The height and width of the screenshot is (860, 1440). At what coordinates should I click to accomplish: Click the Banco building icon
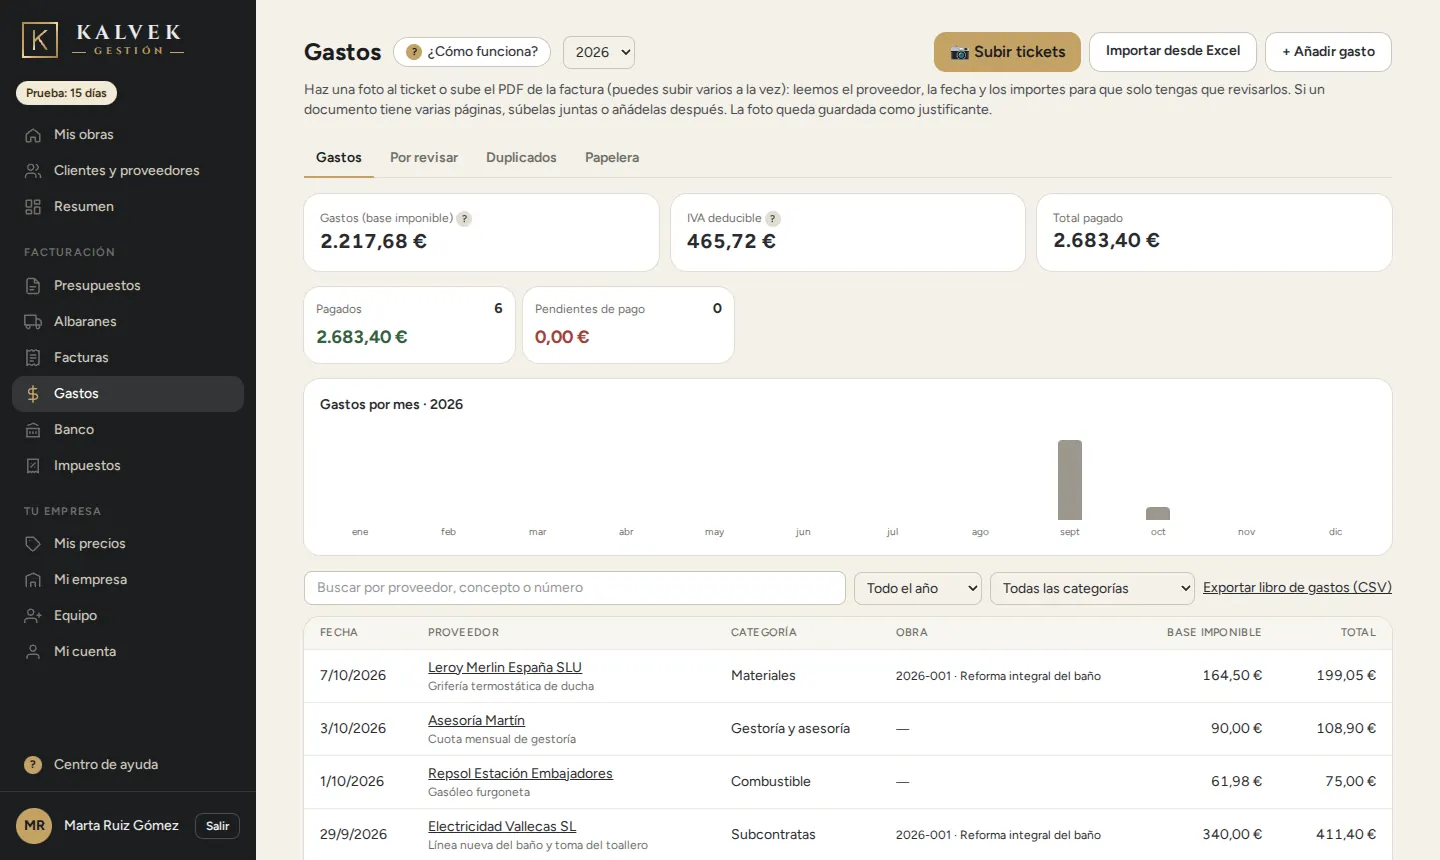(33, 430)
